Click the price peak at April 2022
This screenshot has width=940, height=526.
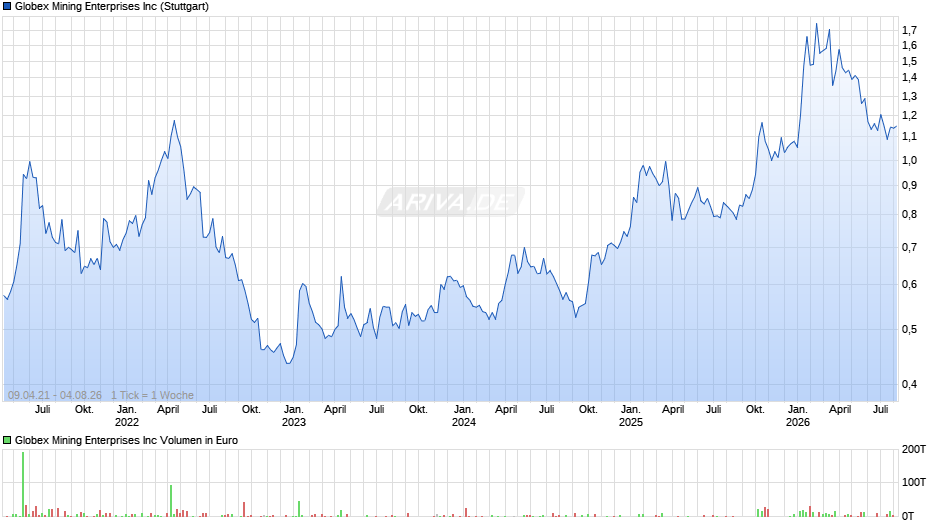(x=174, y=121)
